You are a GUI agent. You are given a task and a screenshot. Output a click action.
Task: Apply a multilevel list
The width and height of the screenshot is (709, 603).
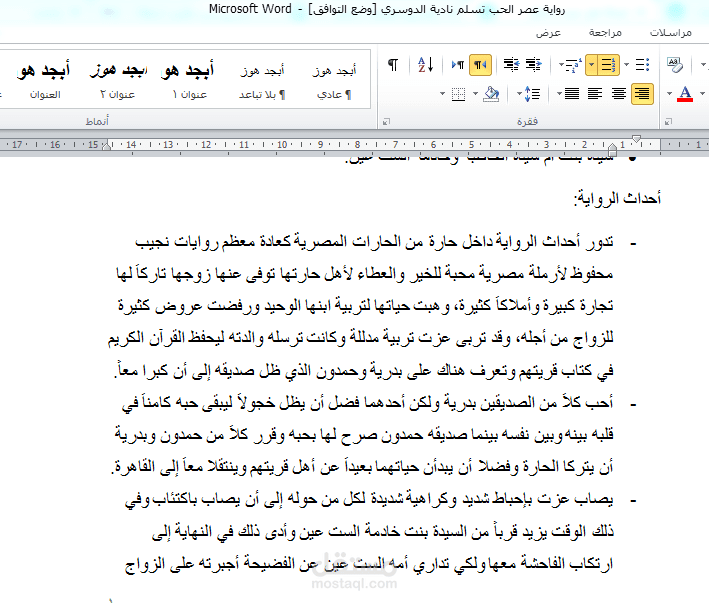(574, 66)
